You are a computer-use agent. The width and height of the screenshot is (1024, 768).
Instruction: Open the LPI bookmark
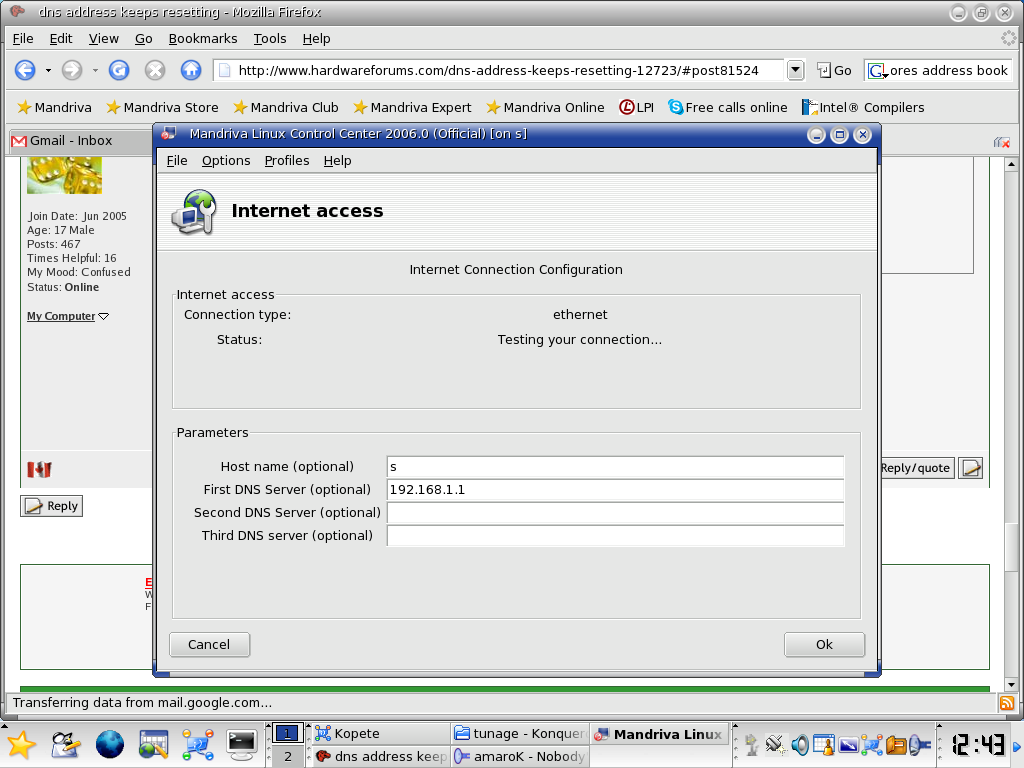click(636, 107)
